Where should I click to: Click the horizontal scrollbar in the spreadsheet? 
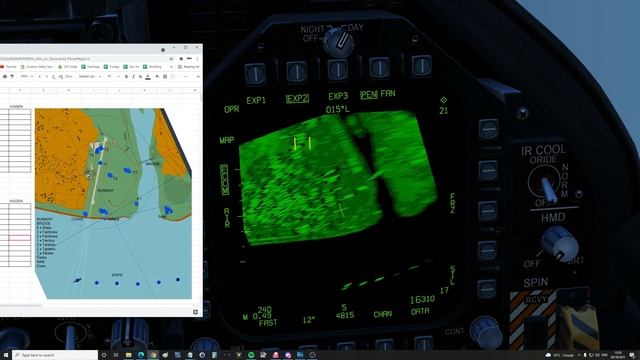coord(20,305)
